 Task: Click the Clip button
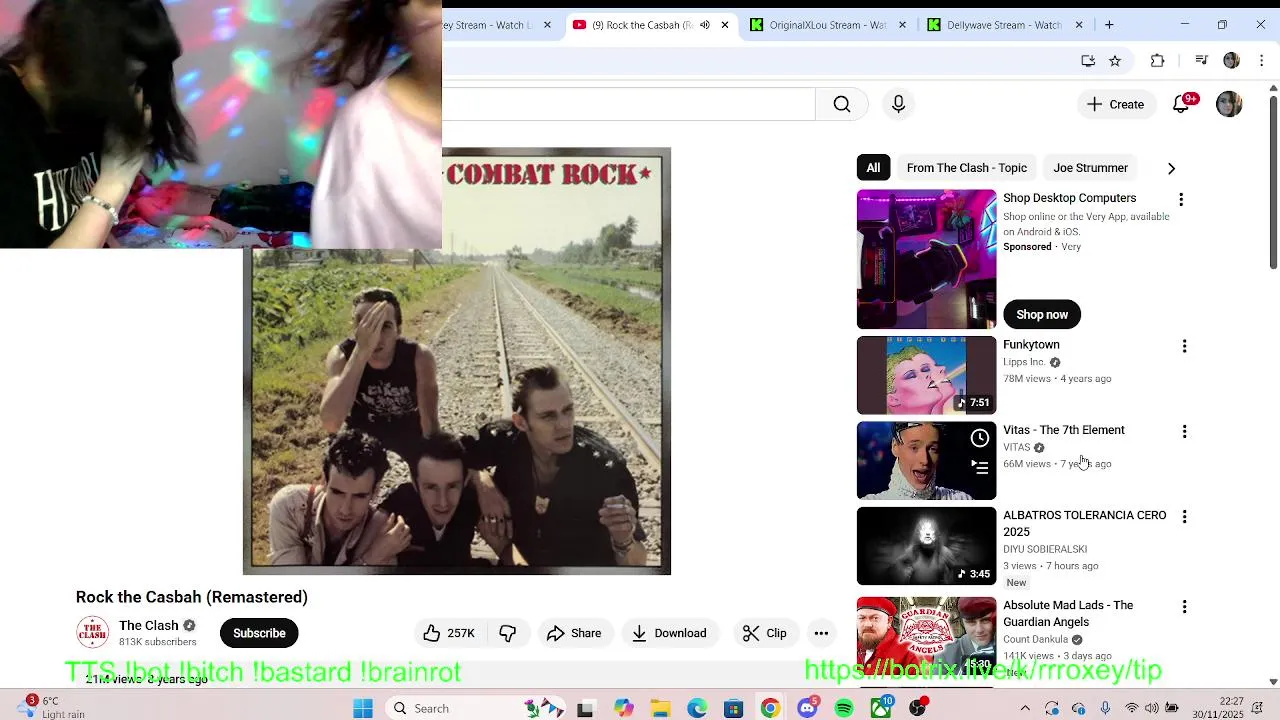coord(765,633)
